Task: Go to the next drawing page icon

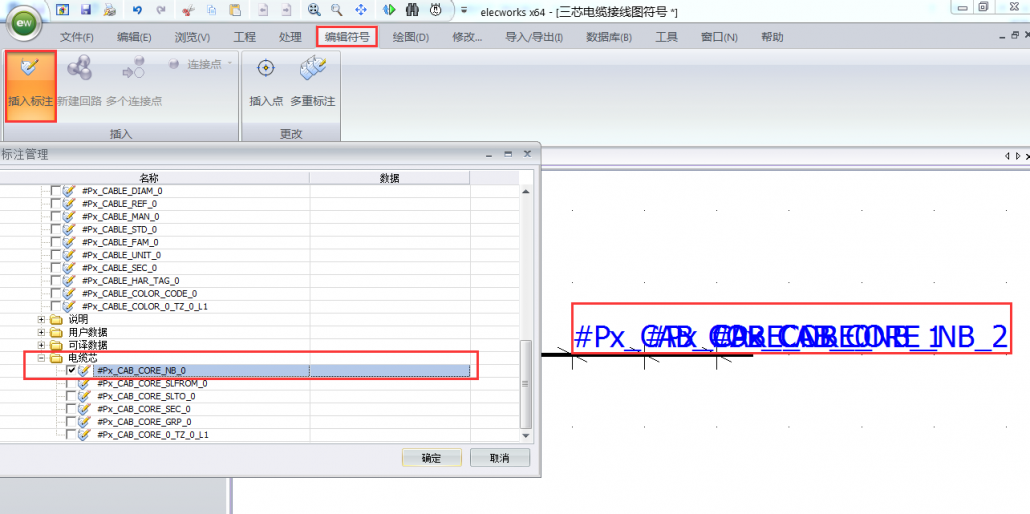Action: pyautogui.click(x=286, y=10)
